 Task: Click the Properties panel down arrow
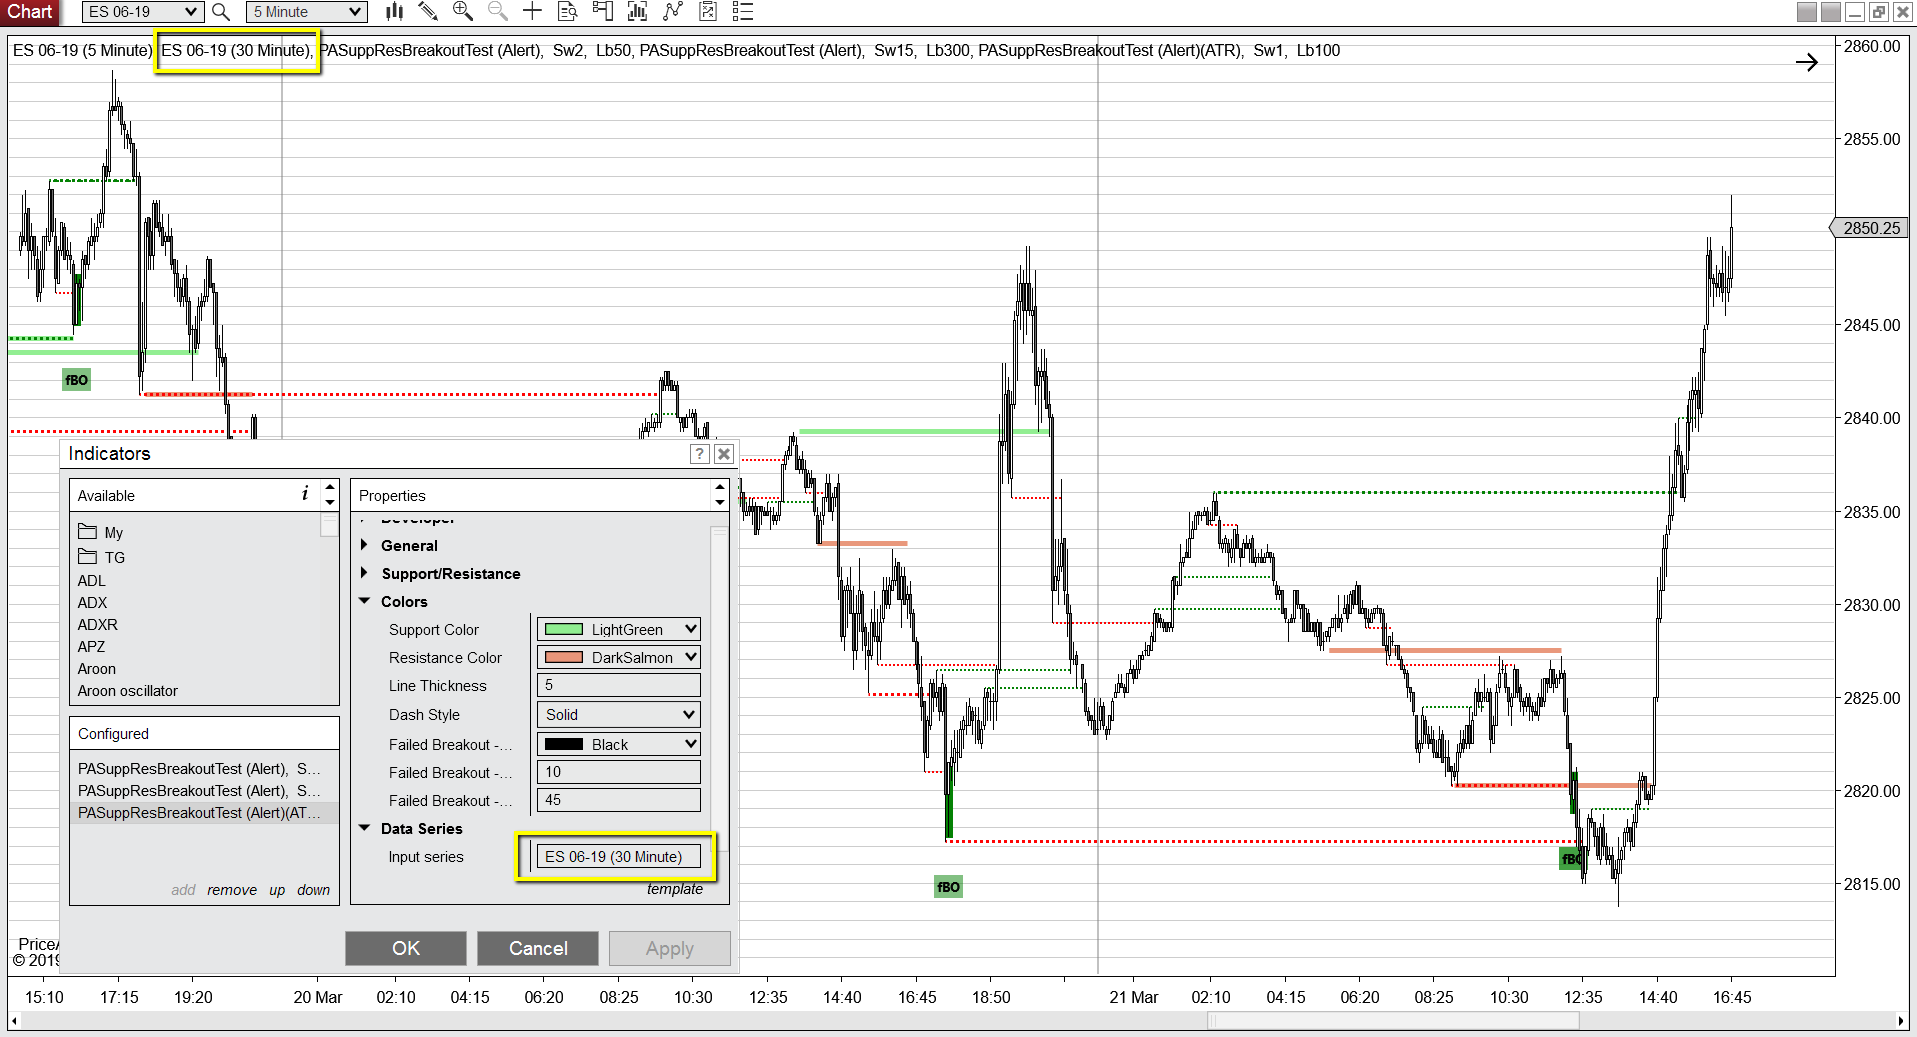pyautogui.click(x=720, y=502)
